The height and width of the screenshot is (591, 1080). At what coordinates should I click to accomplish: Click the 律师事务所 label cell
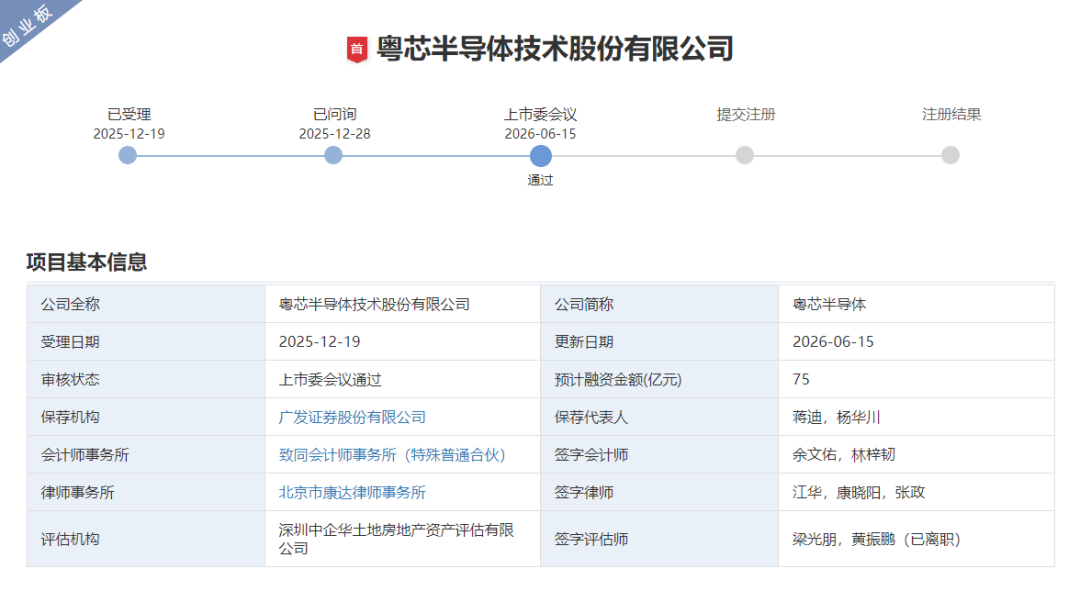pyautogui.click(x=146, y=492)
